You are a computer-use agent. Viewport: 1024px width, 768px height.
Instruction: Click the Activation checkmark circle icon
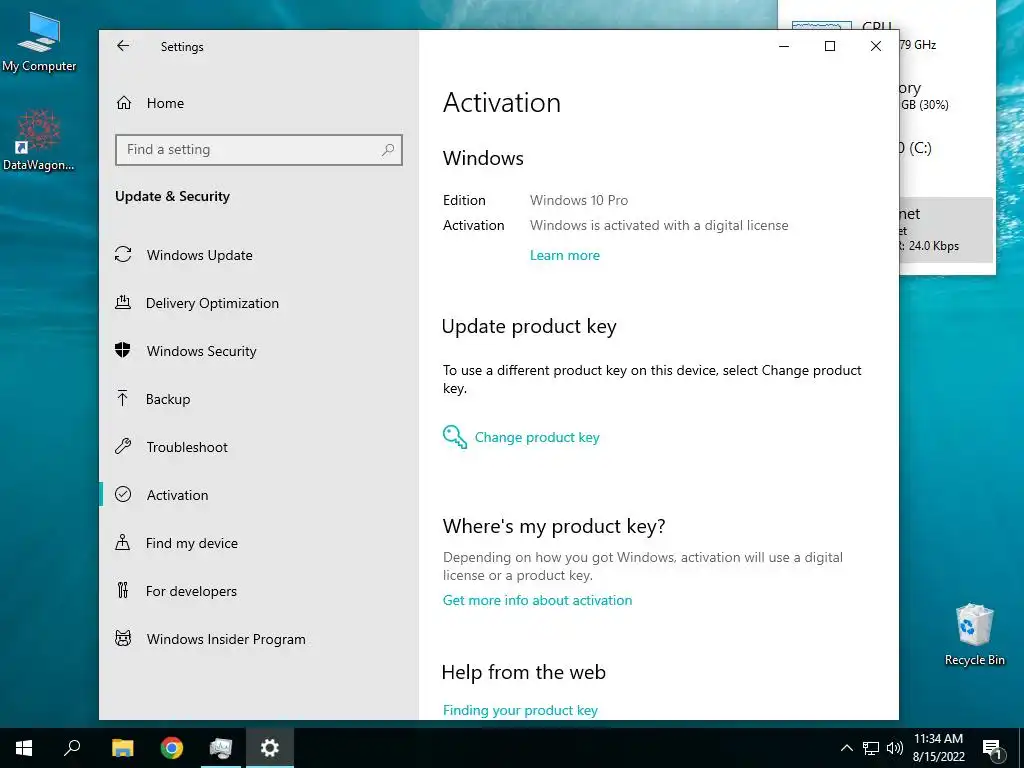tap(123, 494)
